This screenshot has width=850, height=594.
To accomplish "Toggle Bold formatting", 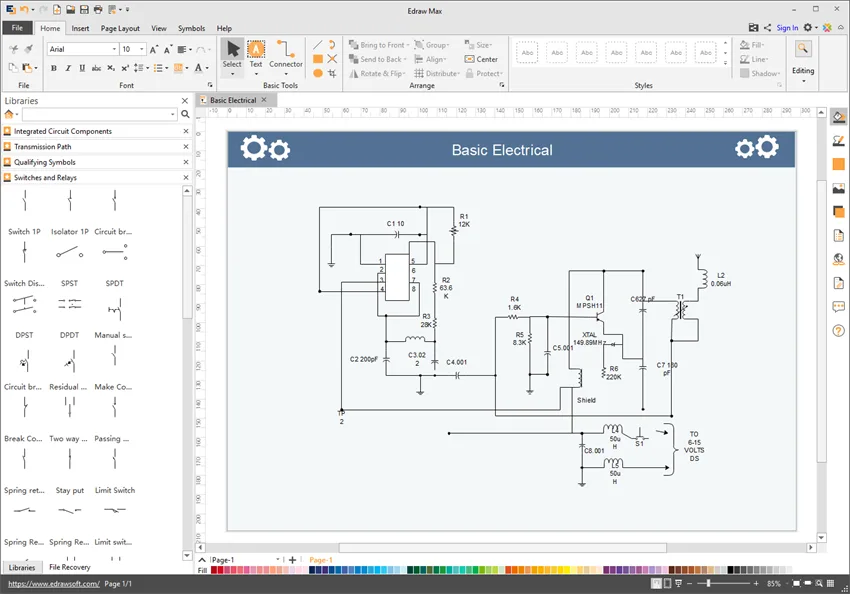I will [54, 68].
